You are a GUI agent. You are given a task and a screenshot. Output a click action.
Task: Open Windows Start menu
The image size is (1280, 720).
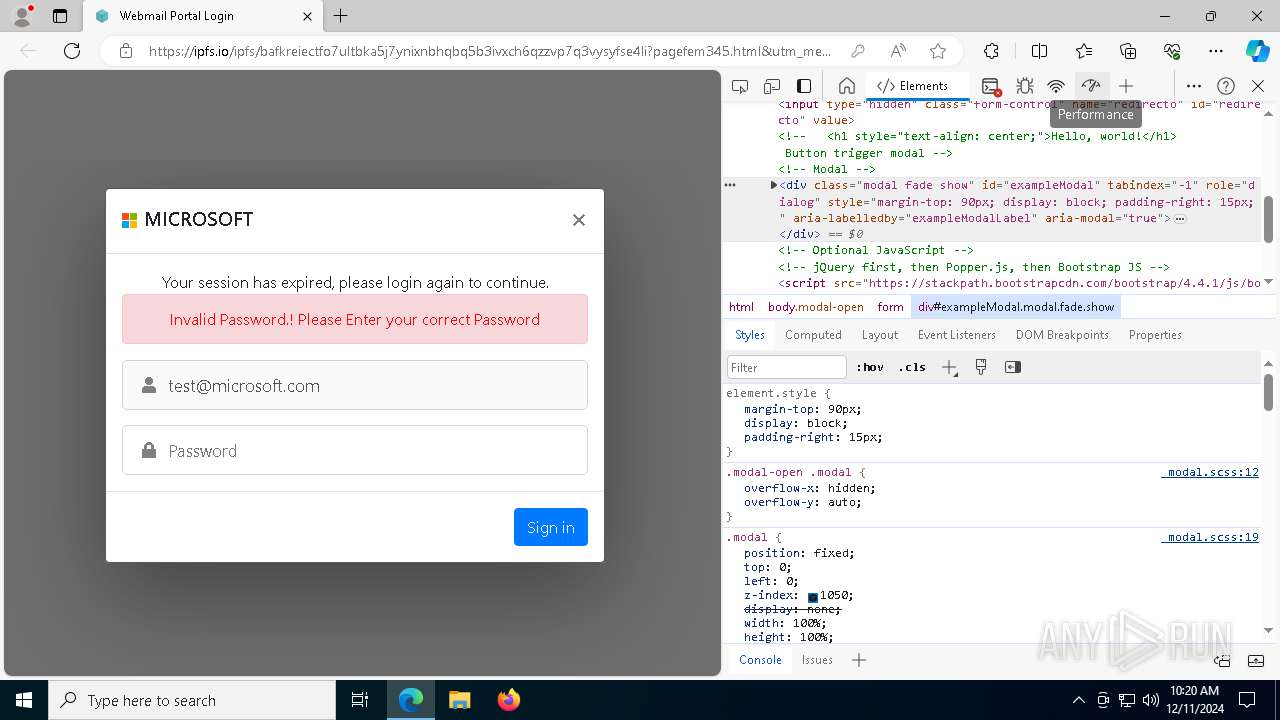pyautogui.click(x=24, y=700)
